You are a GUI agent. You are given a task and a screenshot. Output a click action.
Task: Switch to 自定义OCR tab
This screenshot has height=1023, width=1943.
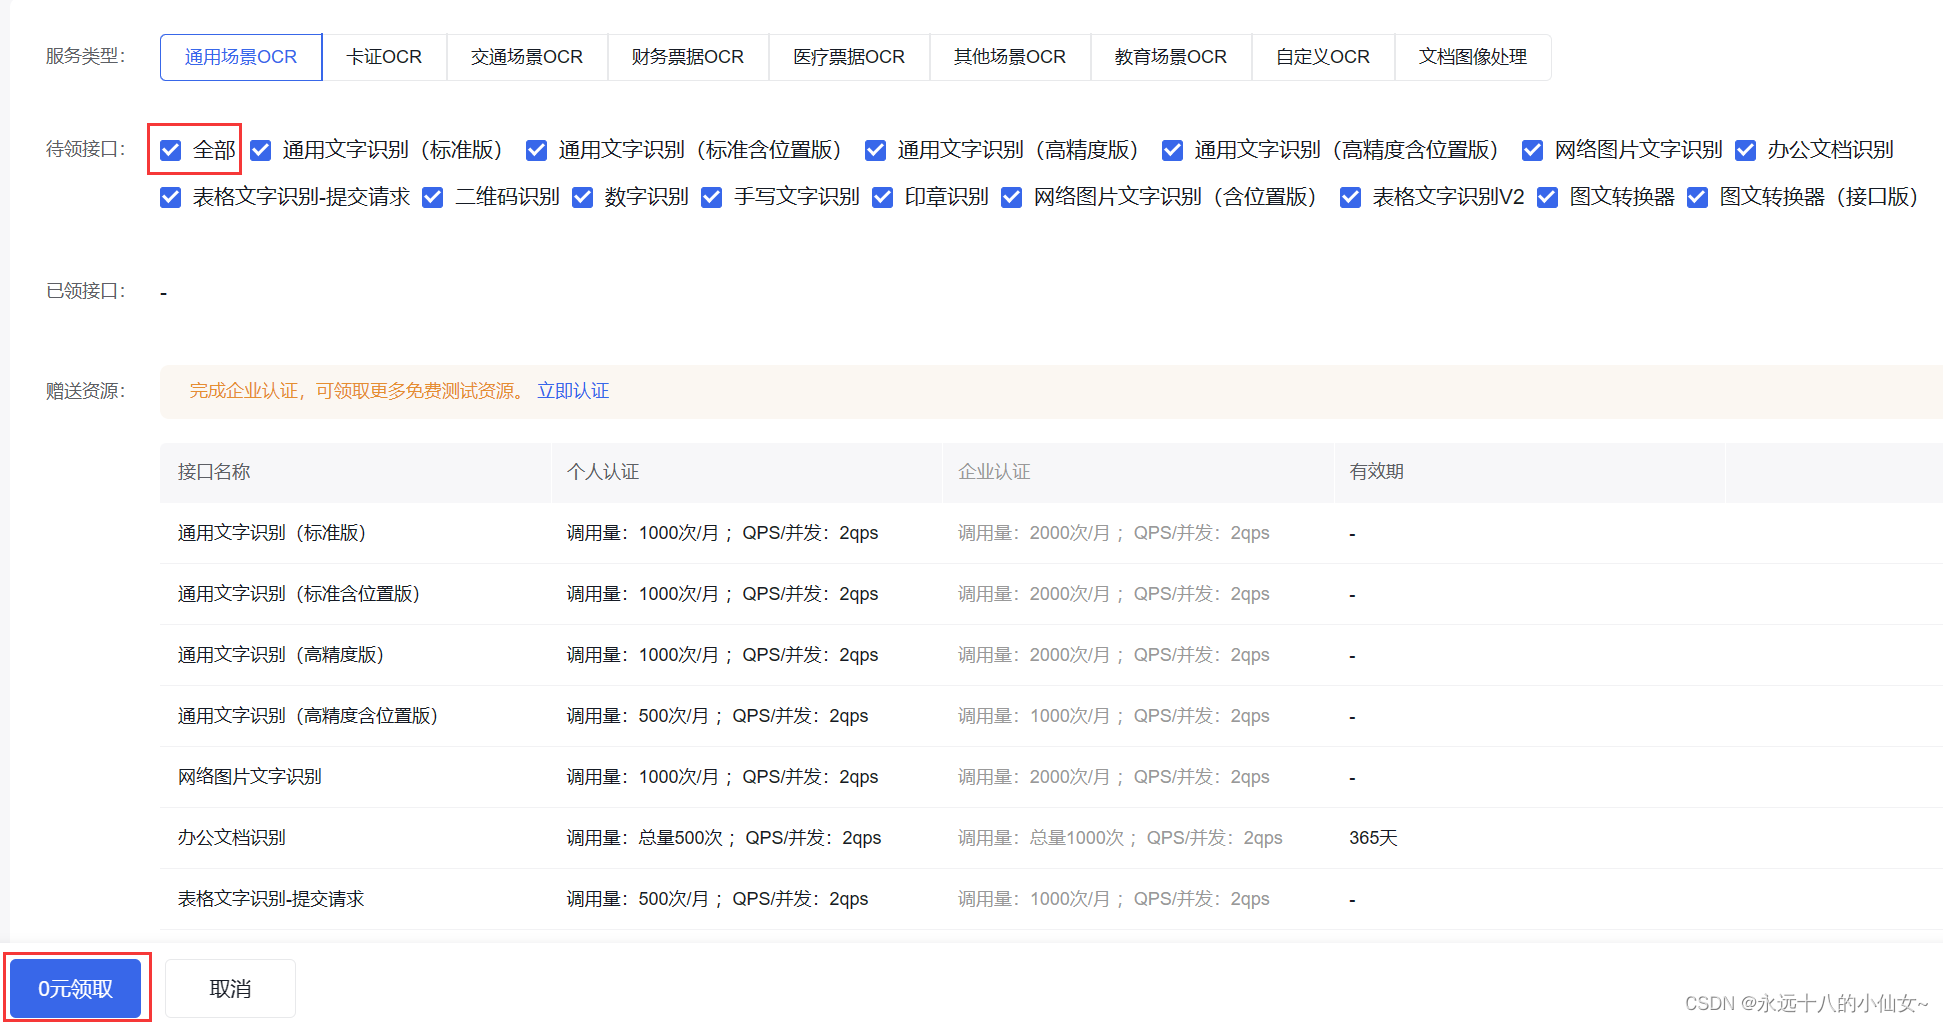(1323, 57)
